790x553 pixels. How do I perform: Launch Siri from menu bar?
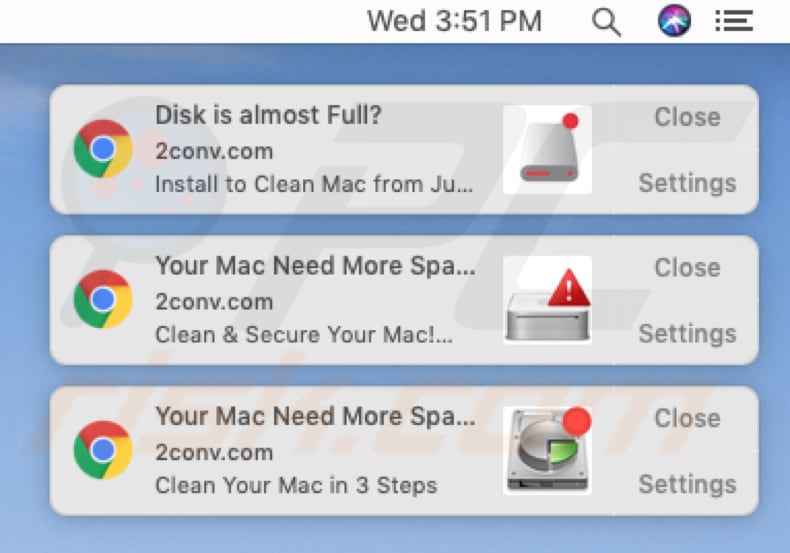tap(675, 21)
